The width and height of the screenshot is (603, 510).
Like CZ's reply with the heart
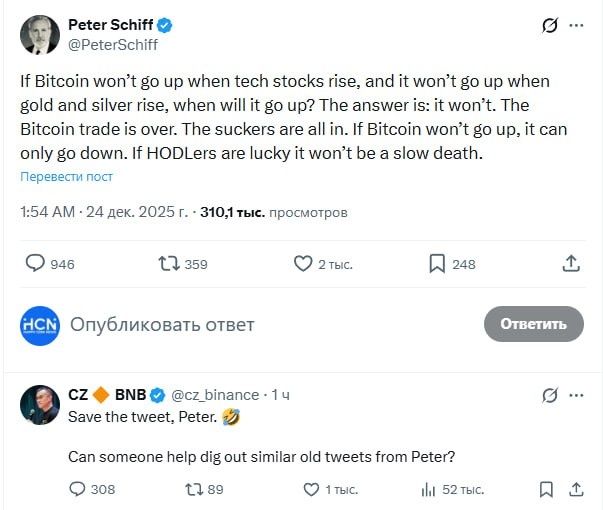pyautogui.click(x=310, y=489)
